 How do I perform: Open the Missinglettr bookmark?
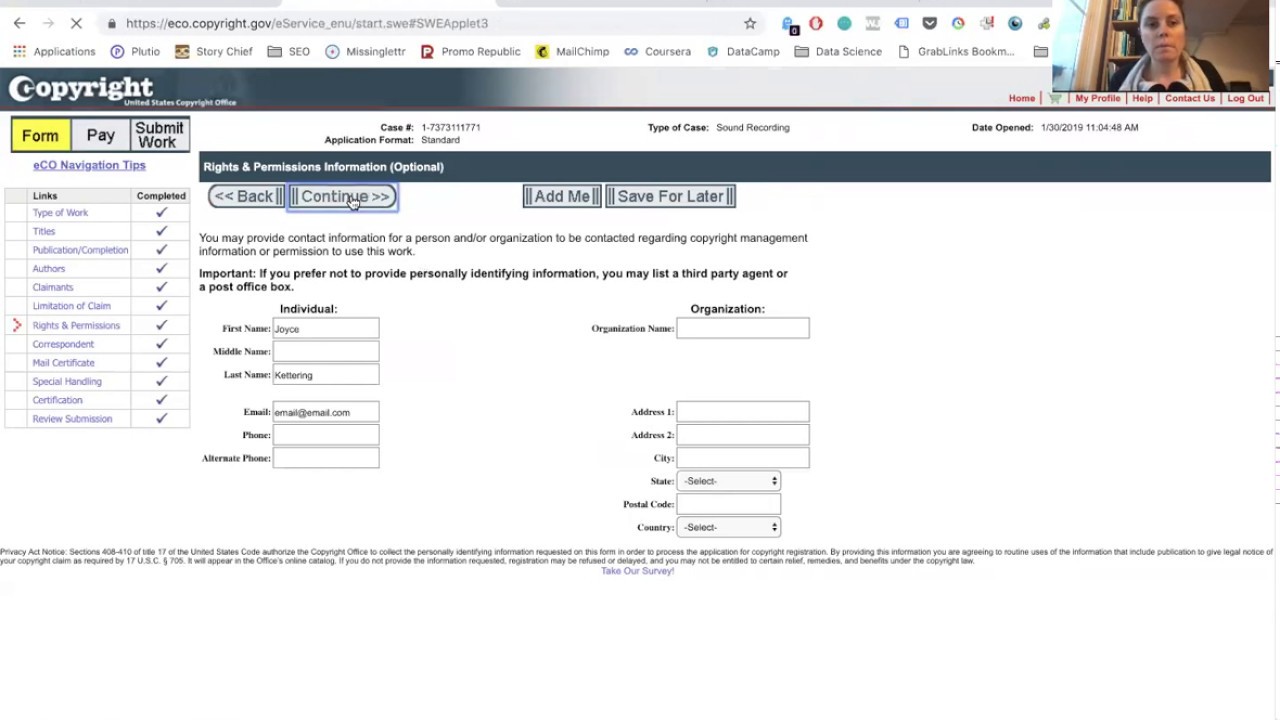pos(365,51)
